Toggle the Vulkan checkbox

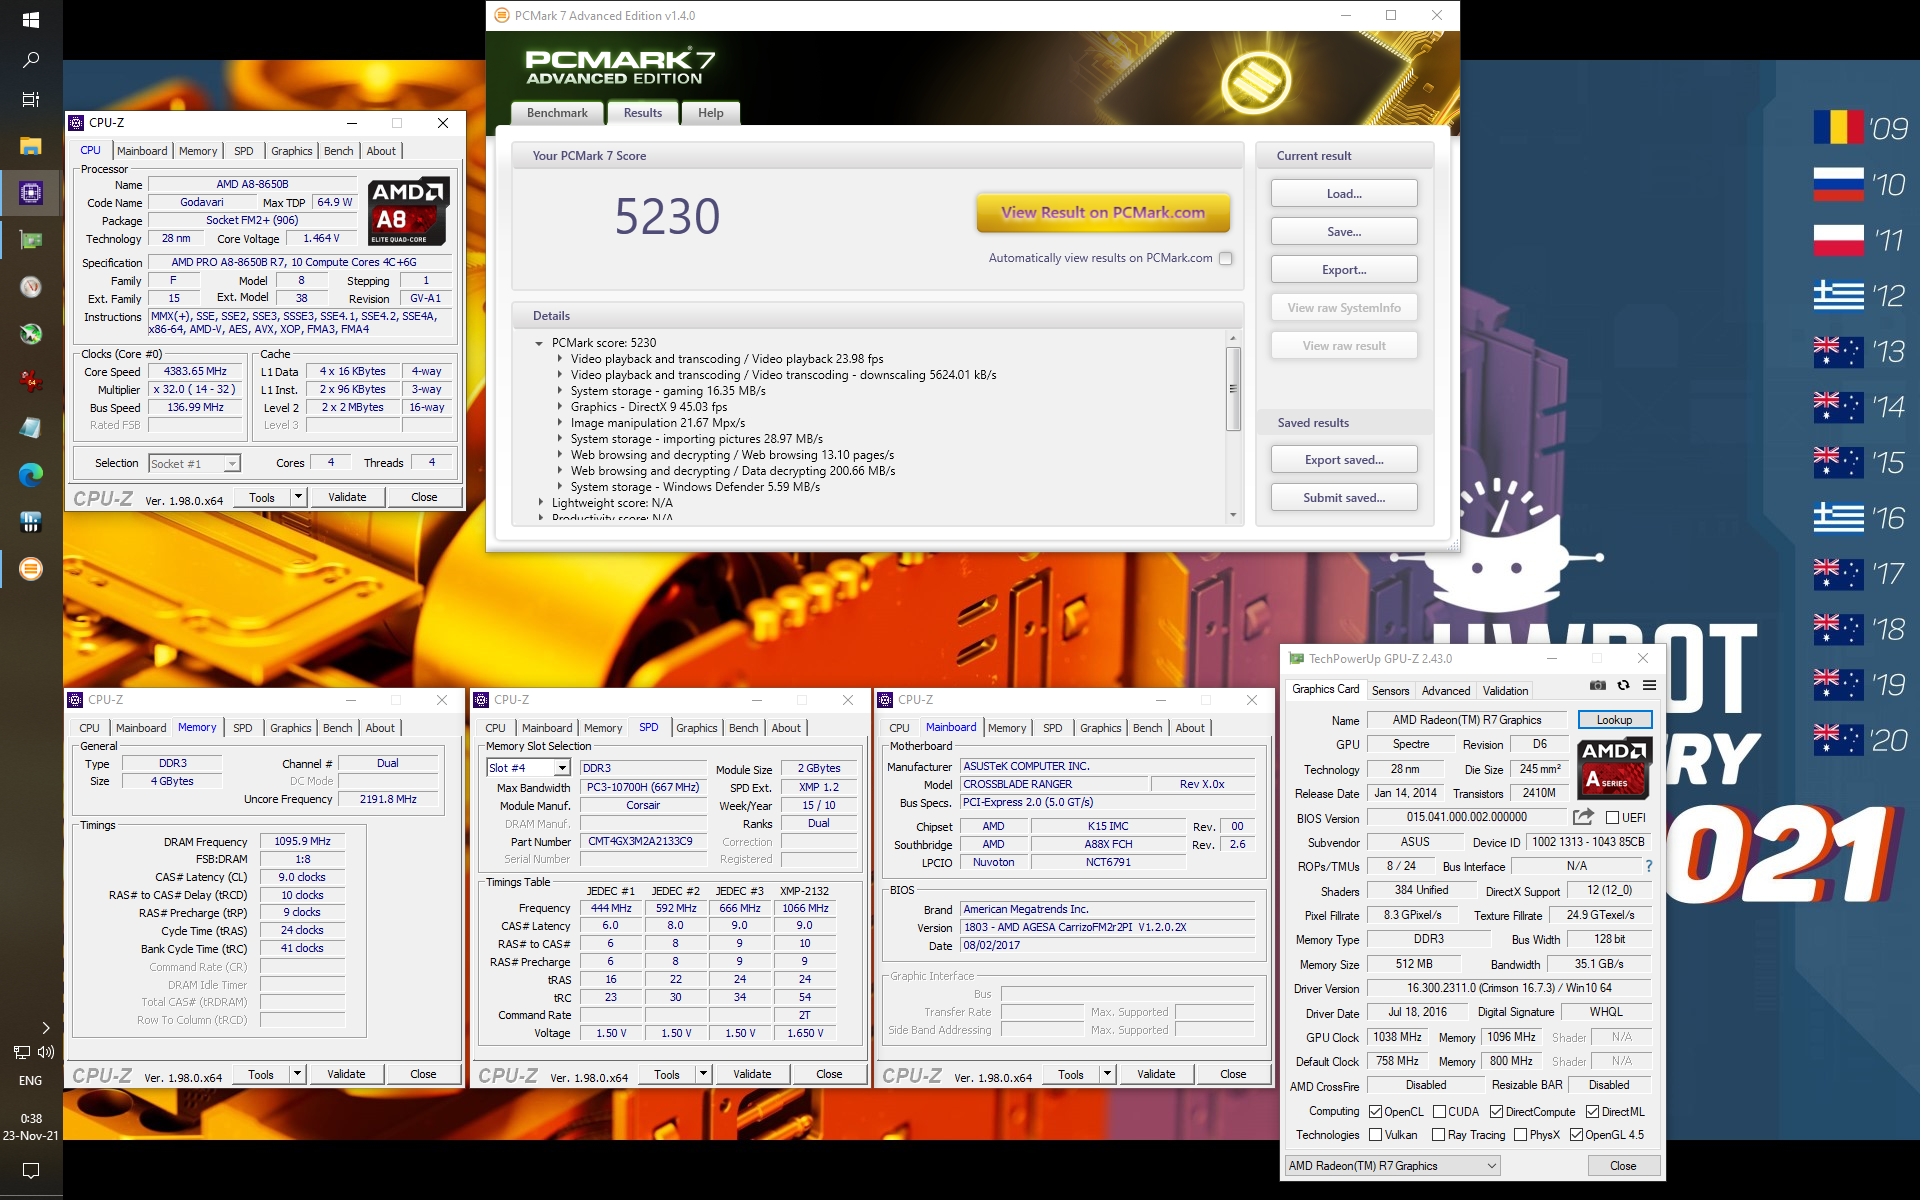point(1375,1135)
